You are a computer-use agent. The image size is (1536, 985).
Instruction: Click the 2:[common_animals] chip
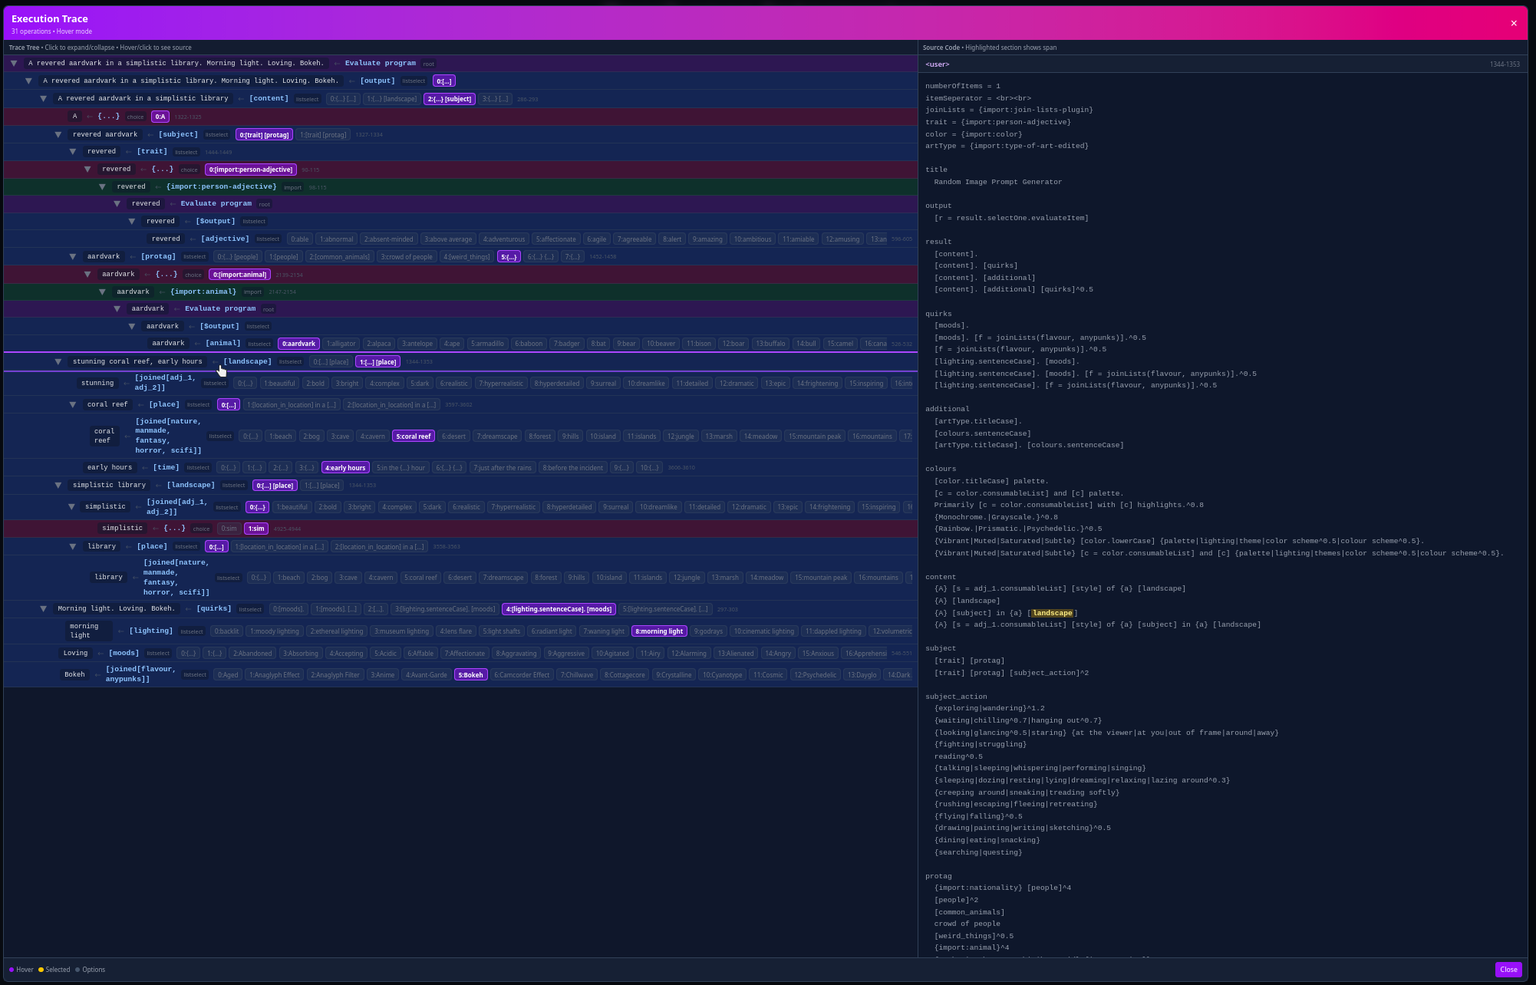[340, 257]
